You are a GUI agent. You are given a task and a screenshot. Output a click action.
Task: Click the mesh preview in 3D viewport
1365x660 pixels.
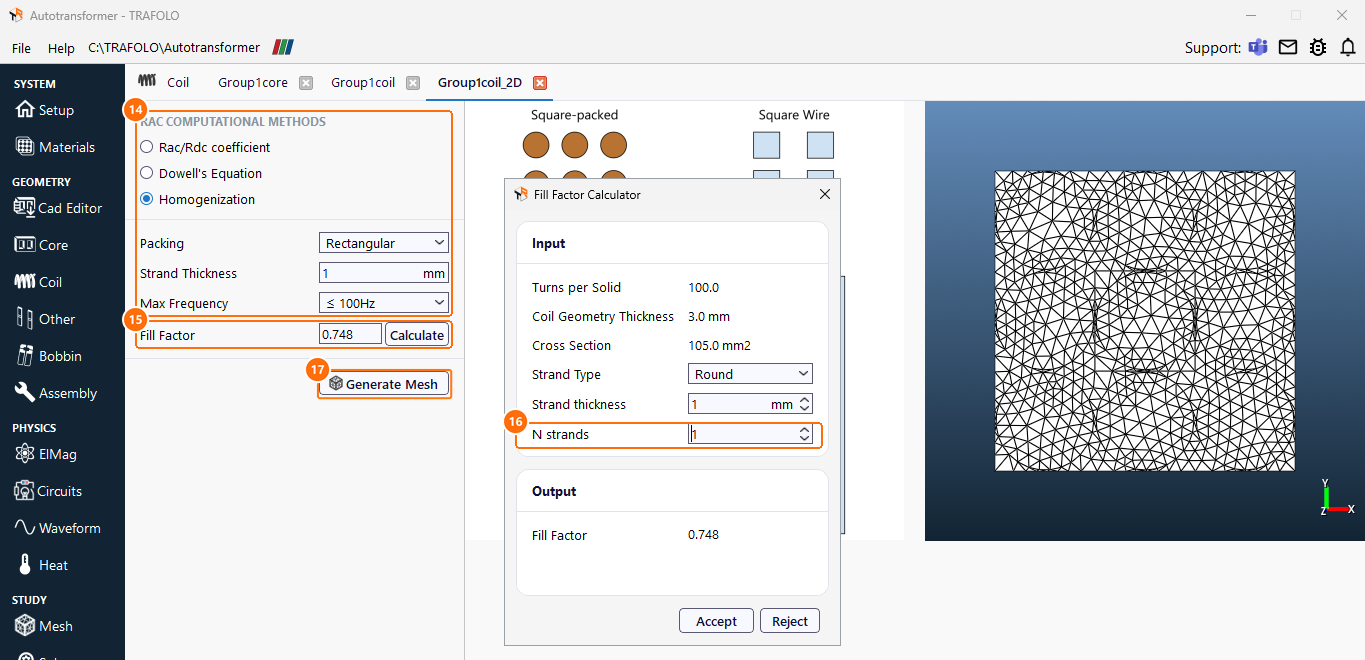1145,320
